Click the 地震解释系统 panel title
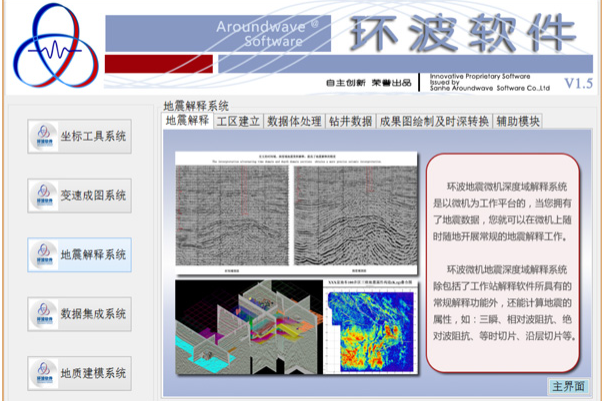The height and width of the screenshot is (401, 602). [196, 106]
